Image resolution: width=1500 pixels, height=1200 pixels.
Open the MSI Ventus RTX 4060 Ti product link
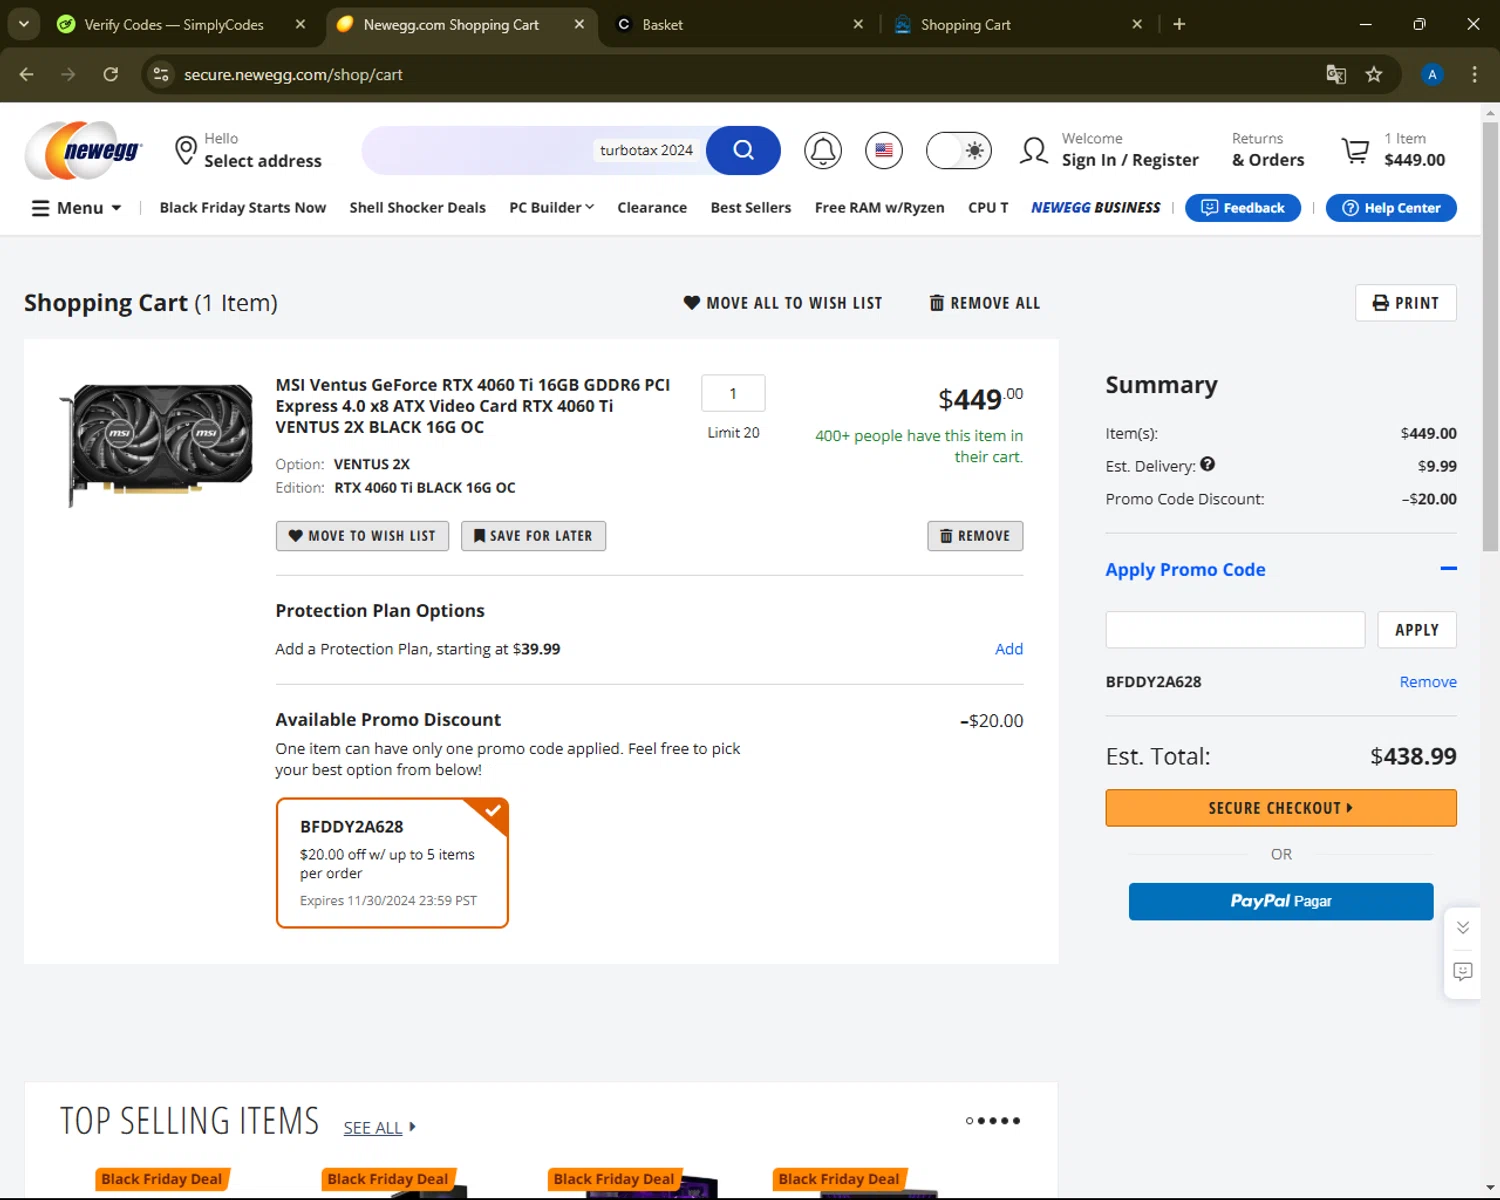(473, 406)
